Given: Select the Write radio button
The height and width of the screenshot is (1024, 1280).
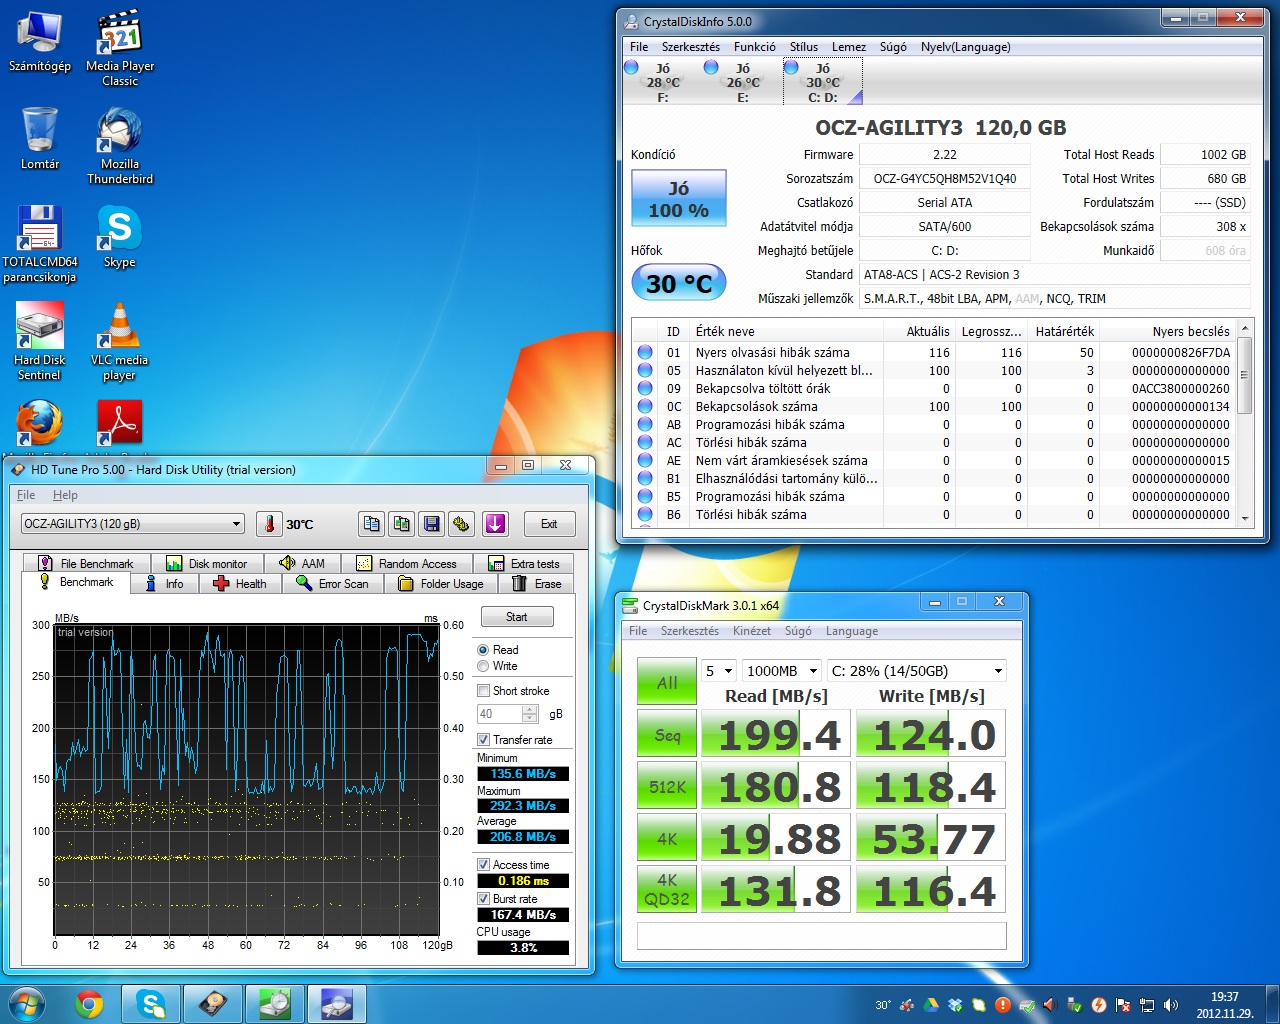Looking at the screenshot, I should click(x=484, y=666).
